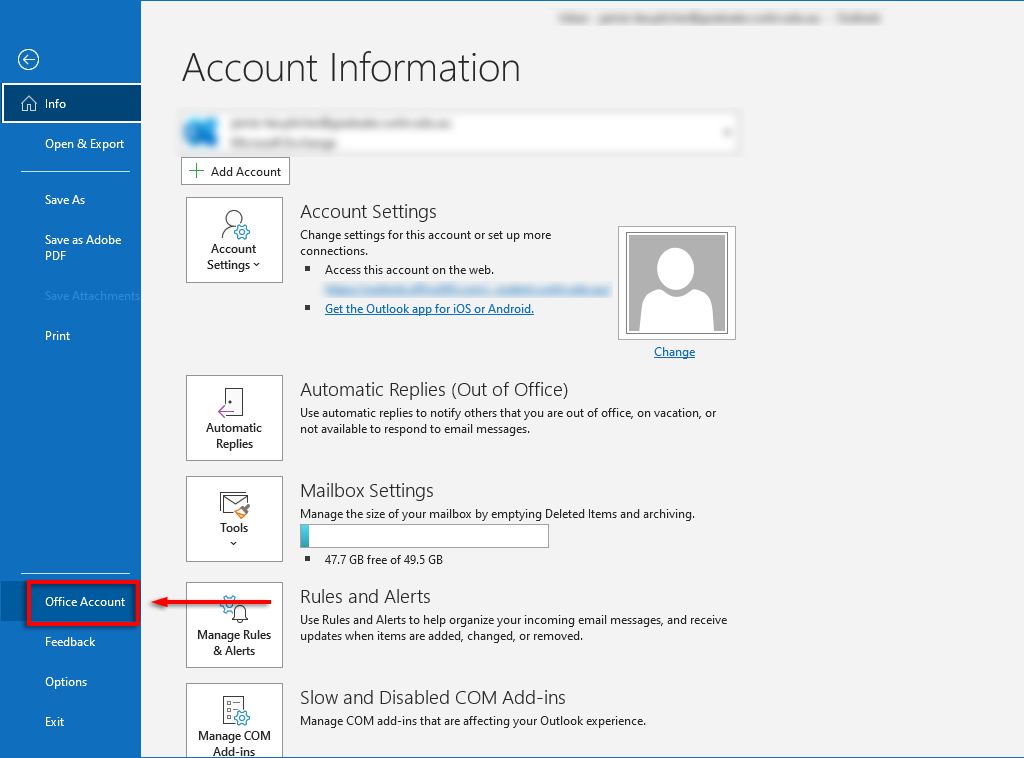Click the back arrow icon
This screenshot has width=1024, height=758.
click(29, 60)
